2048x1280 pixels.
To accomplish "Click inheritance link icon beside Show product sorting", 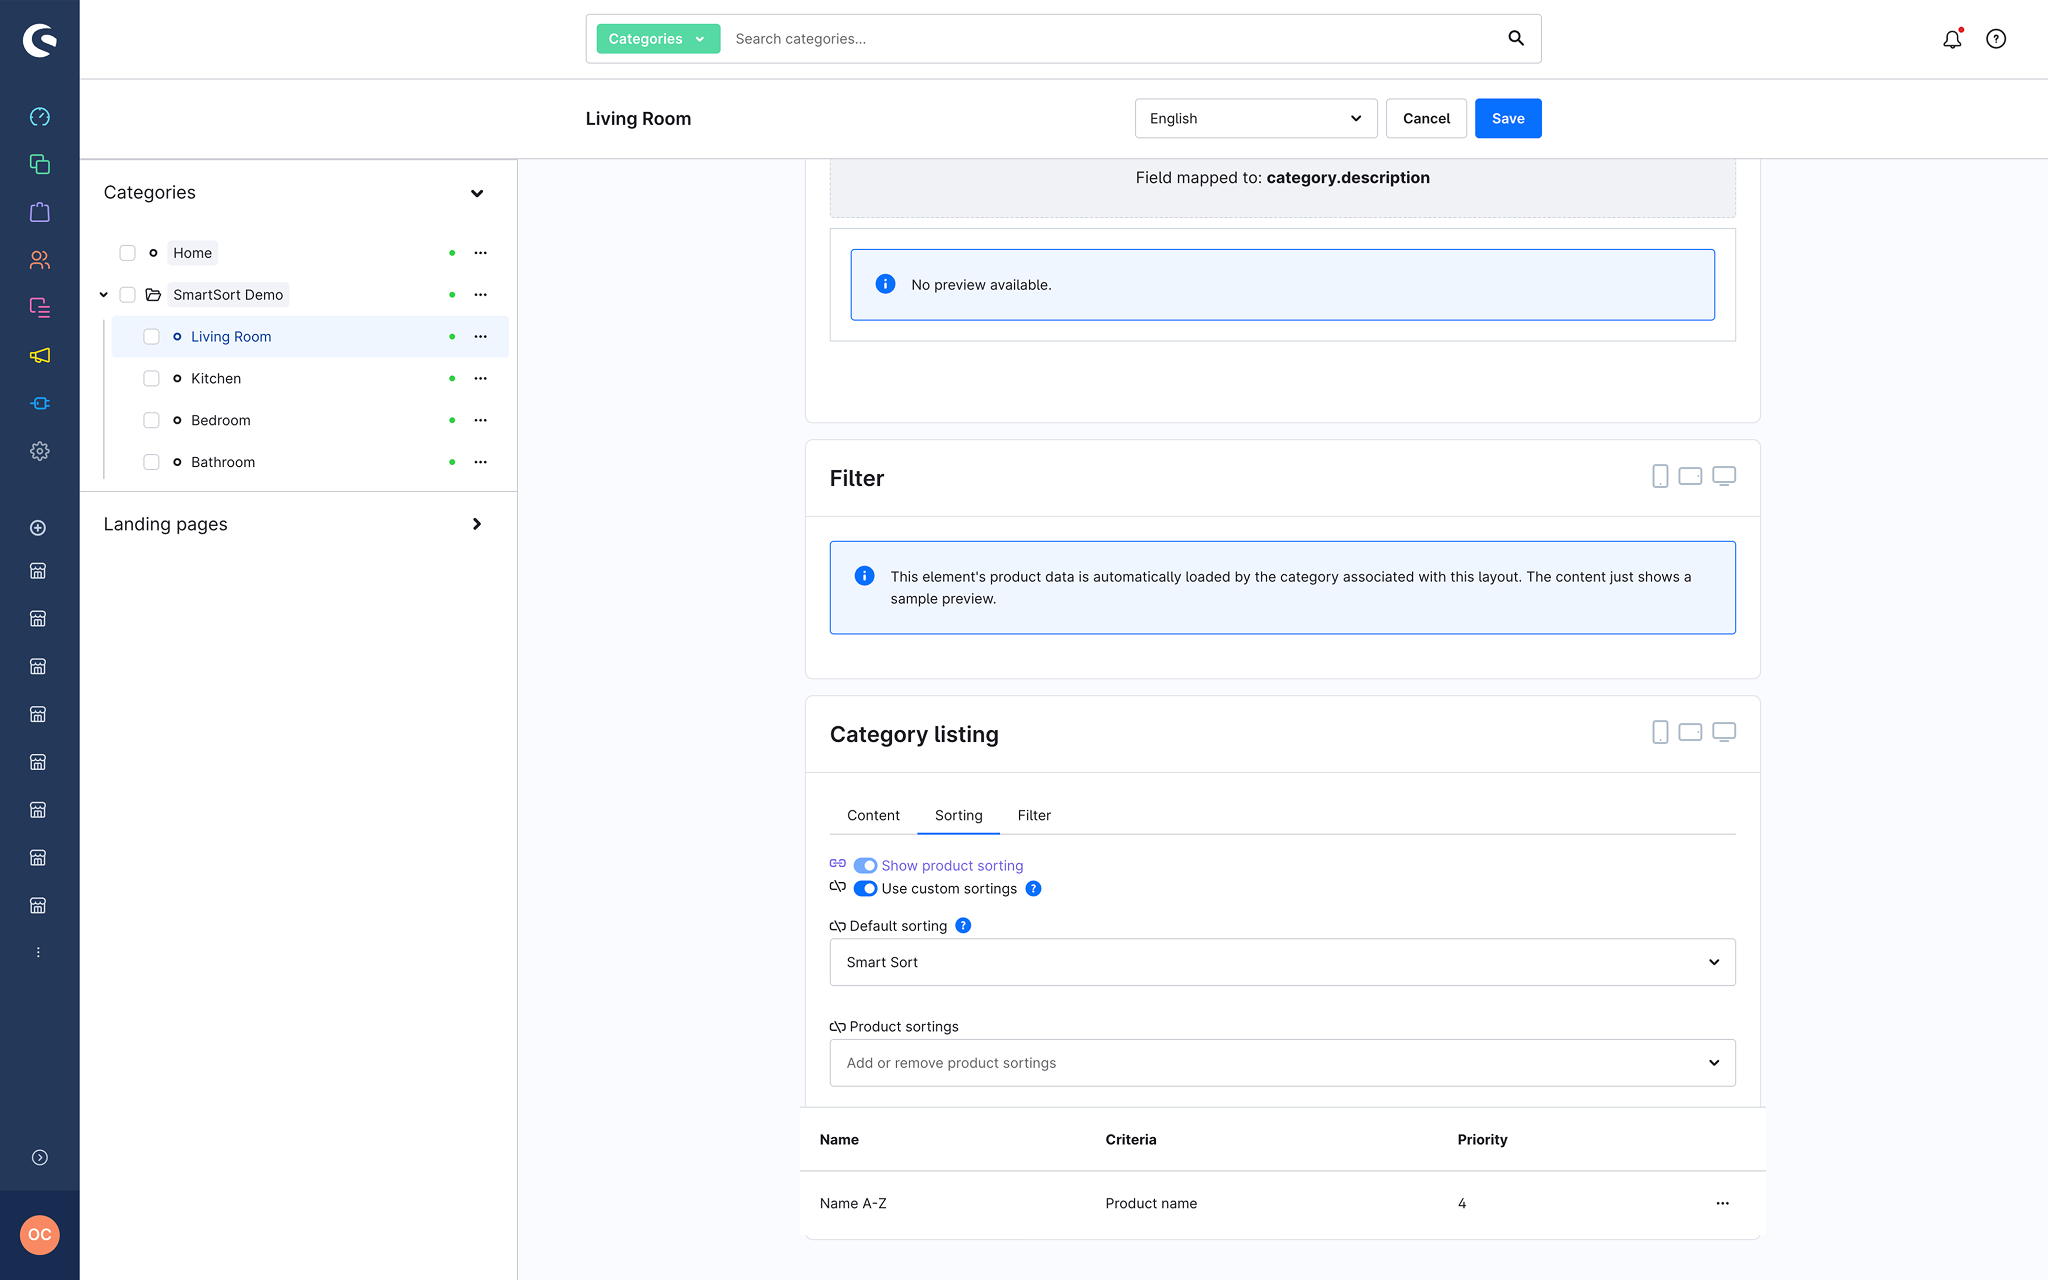I will [x=838, y=864].
